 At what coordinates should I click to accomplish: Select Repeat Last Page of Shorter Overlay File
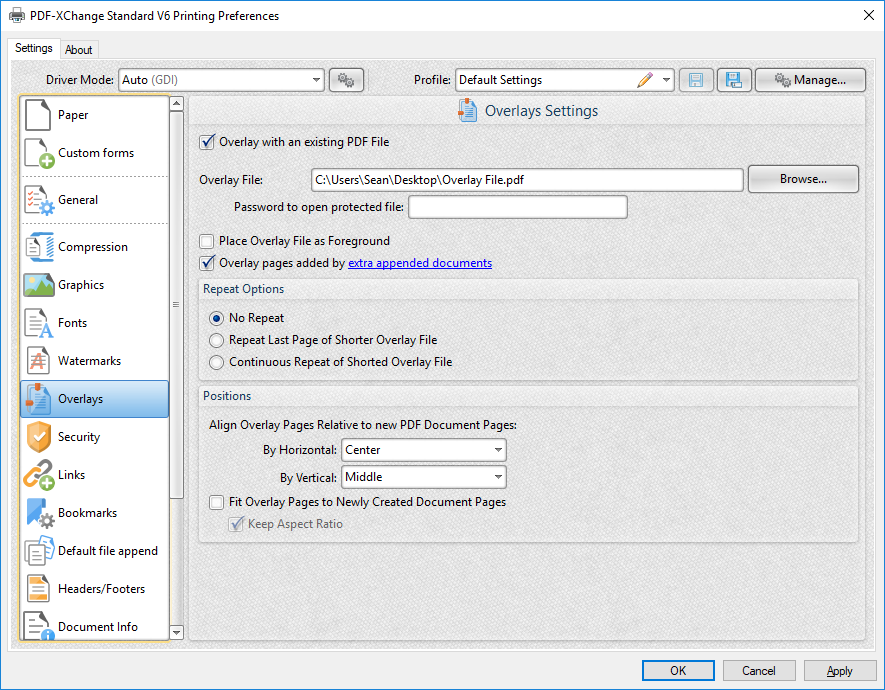pyautogui.click(x=216, y=340)
